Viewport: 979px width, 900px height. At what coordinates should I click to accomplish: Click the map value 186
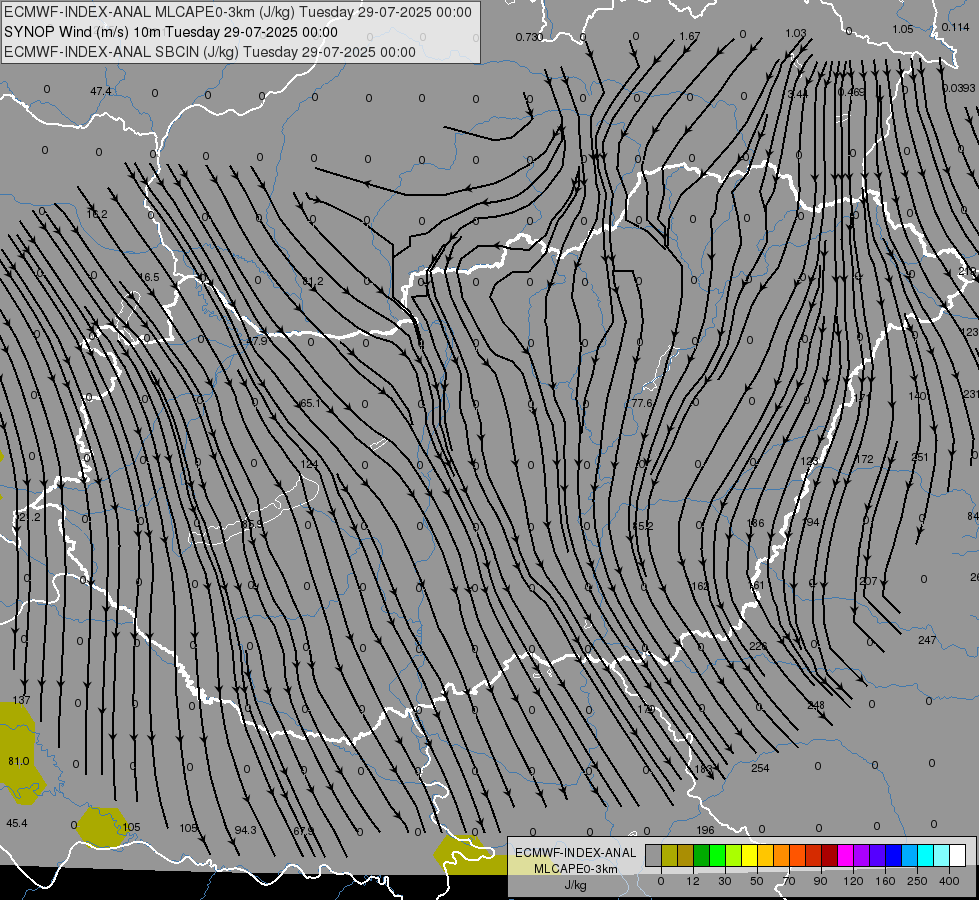[755, 523]
